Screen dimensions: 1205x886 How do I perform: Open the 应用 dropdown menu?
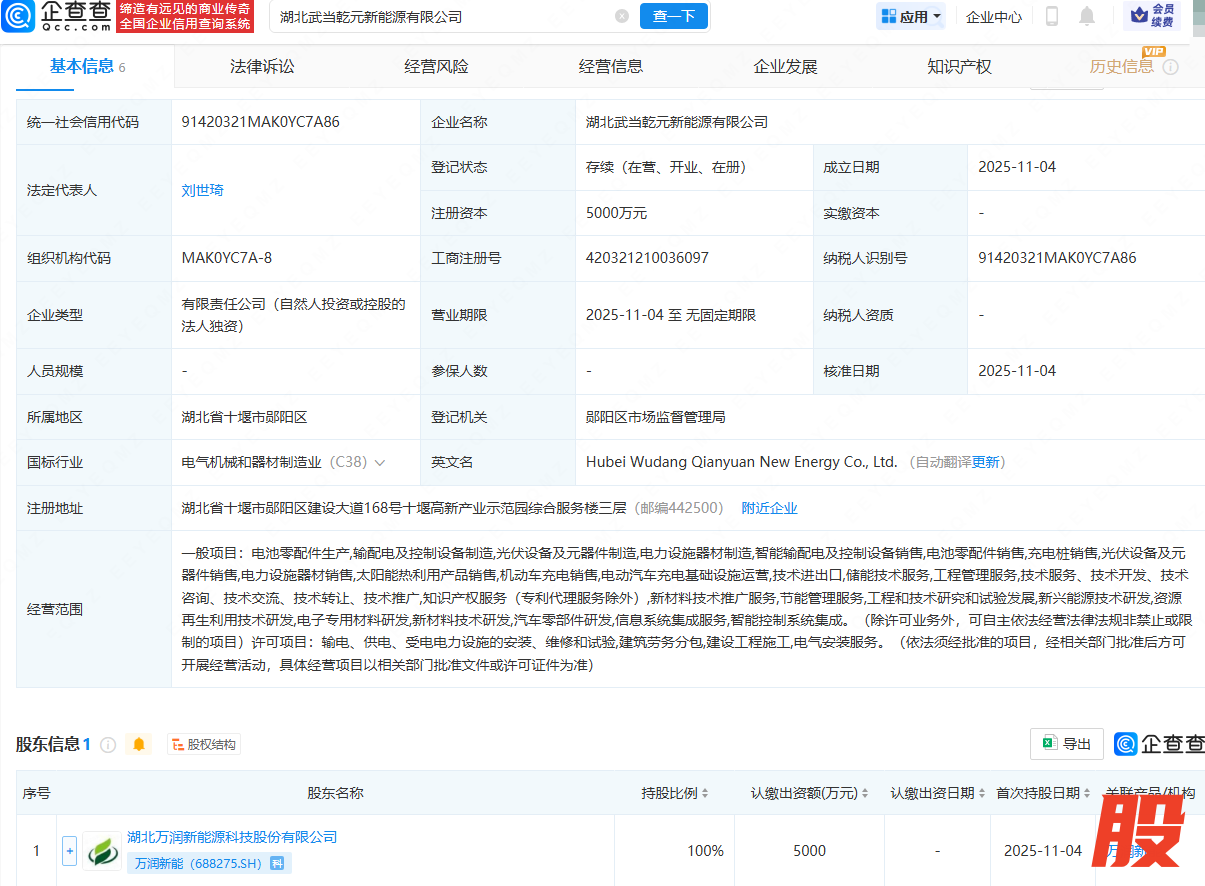(x=911, y=16)
